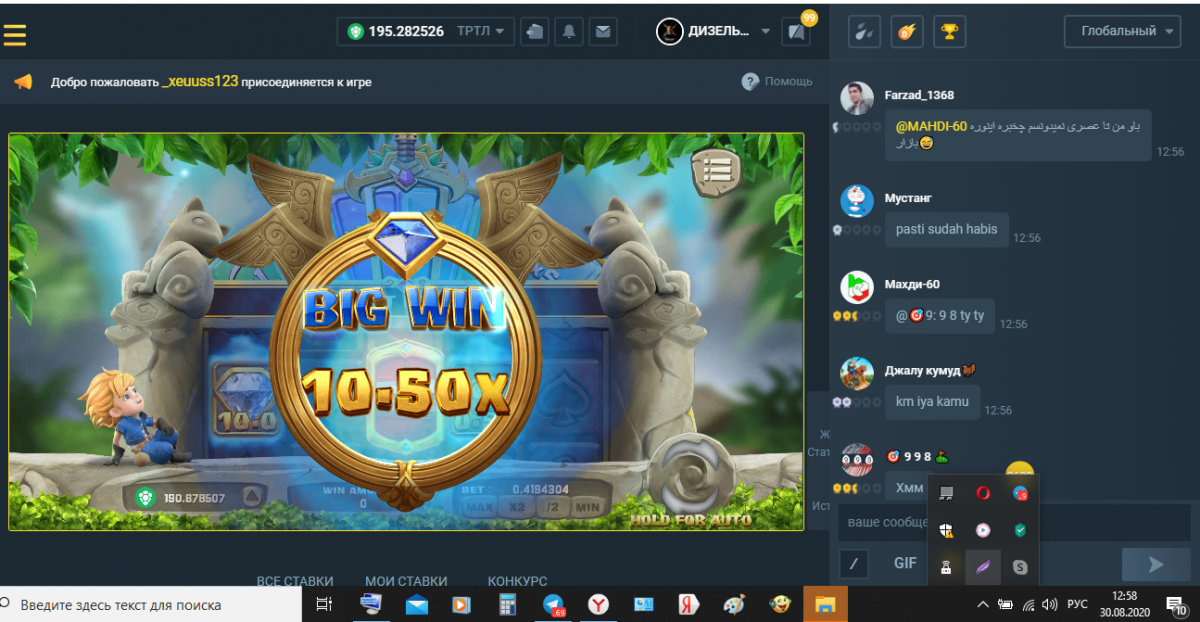Image resolution: width=1200 pixels, height=622 pixels.
Task: Click the trophy icon above chat
Action: click(949, 31)
